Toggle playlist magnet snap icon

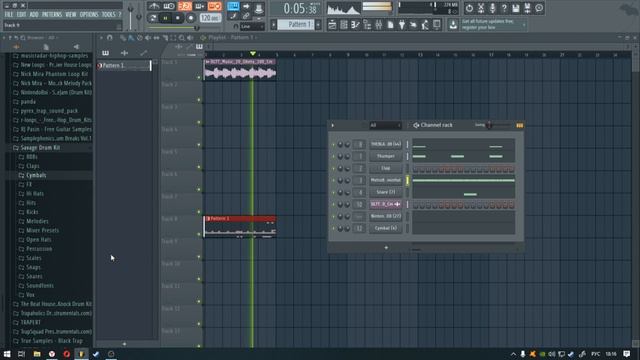[110, 38]
